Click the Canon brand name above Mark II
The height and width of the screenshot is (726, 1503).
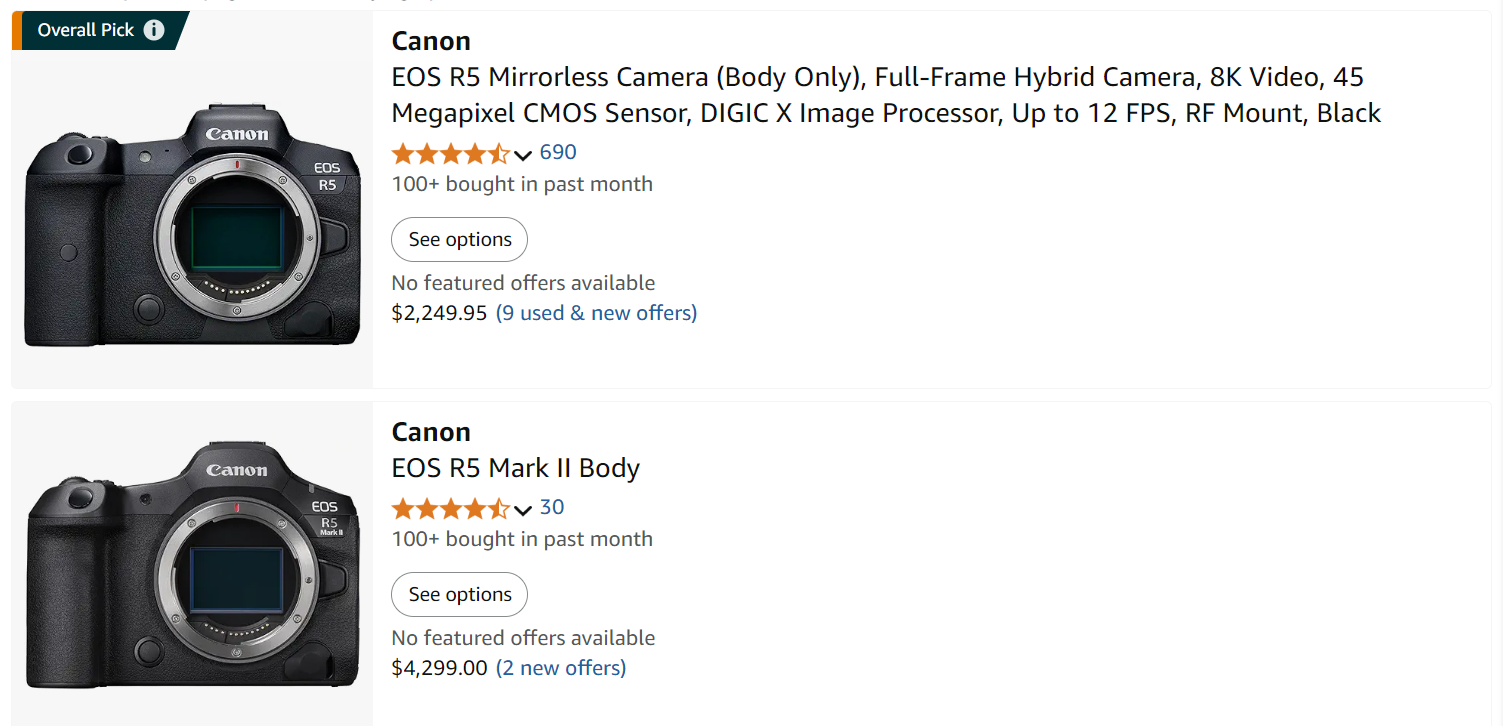431,432
